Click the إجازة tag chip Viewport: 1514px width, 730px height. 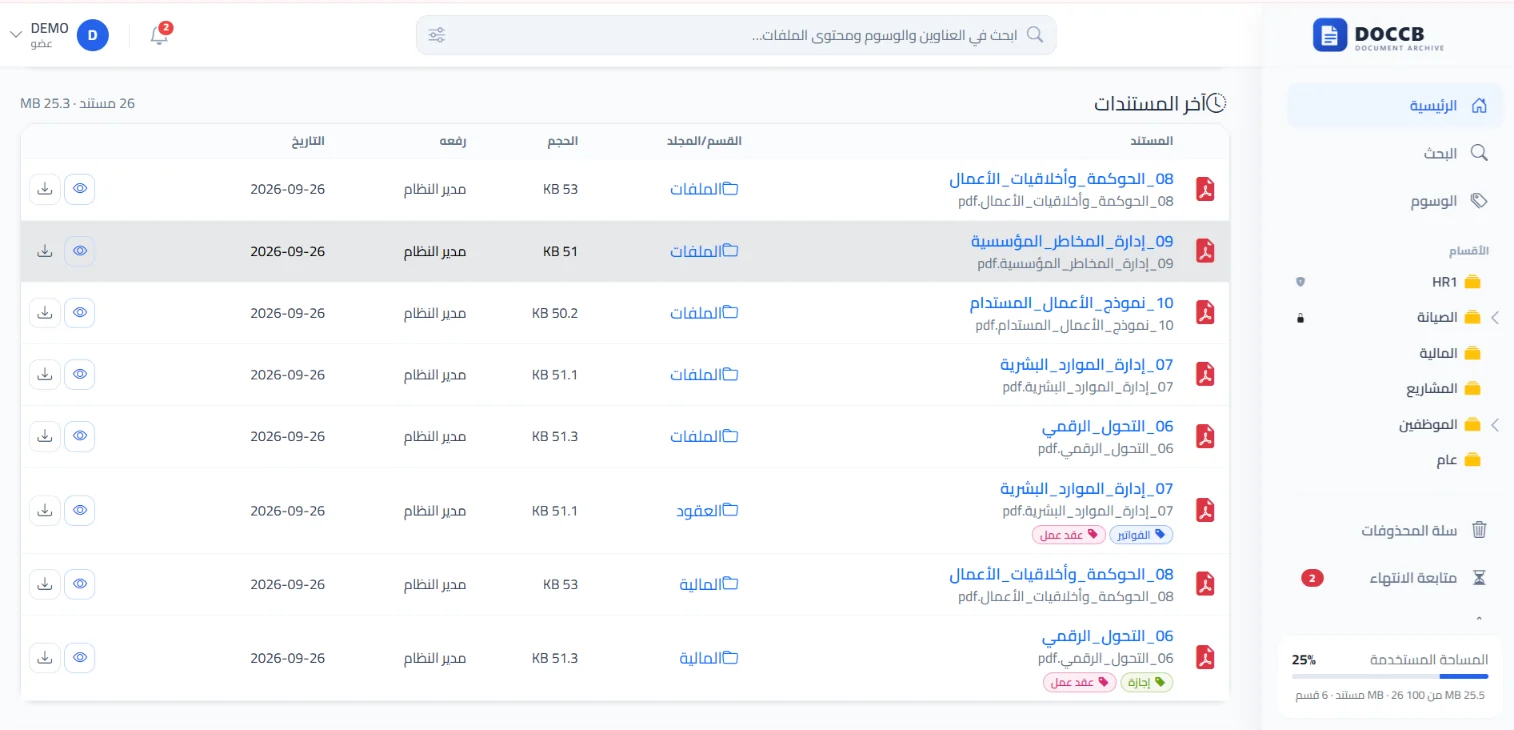pos(1147,682)
